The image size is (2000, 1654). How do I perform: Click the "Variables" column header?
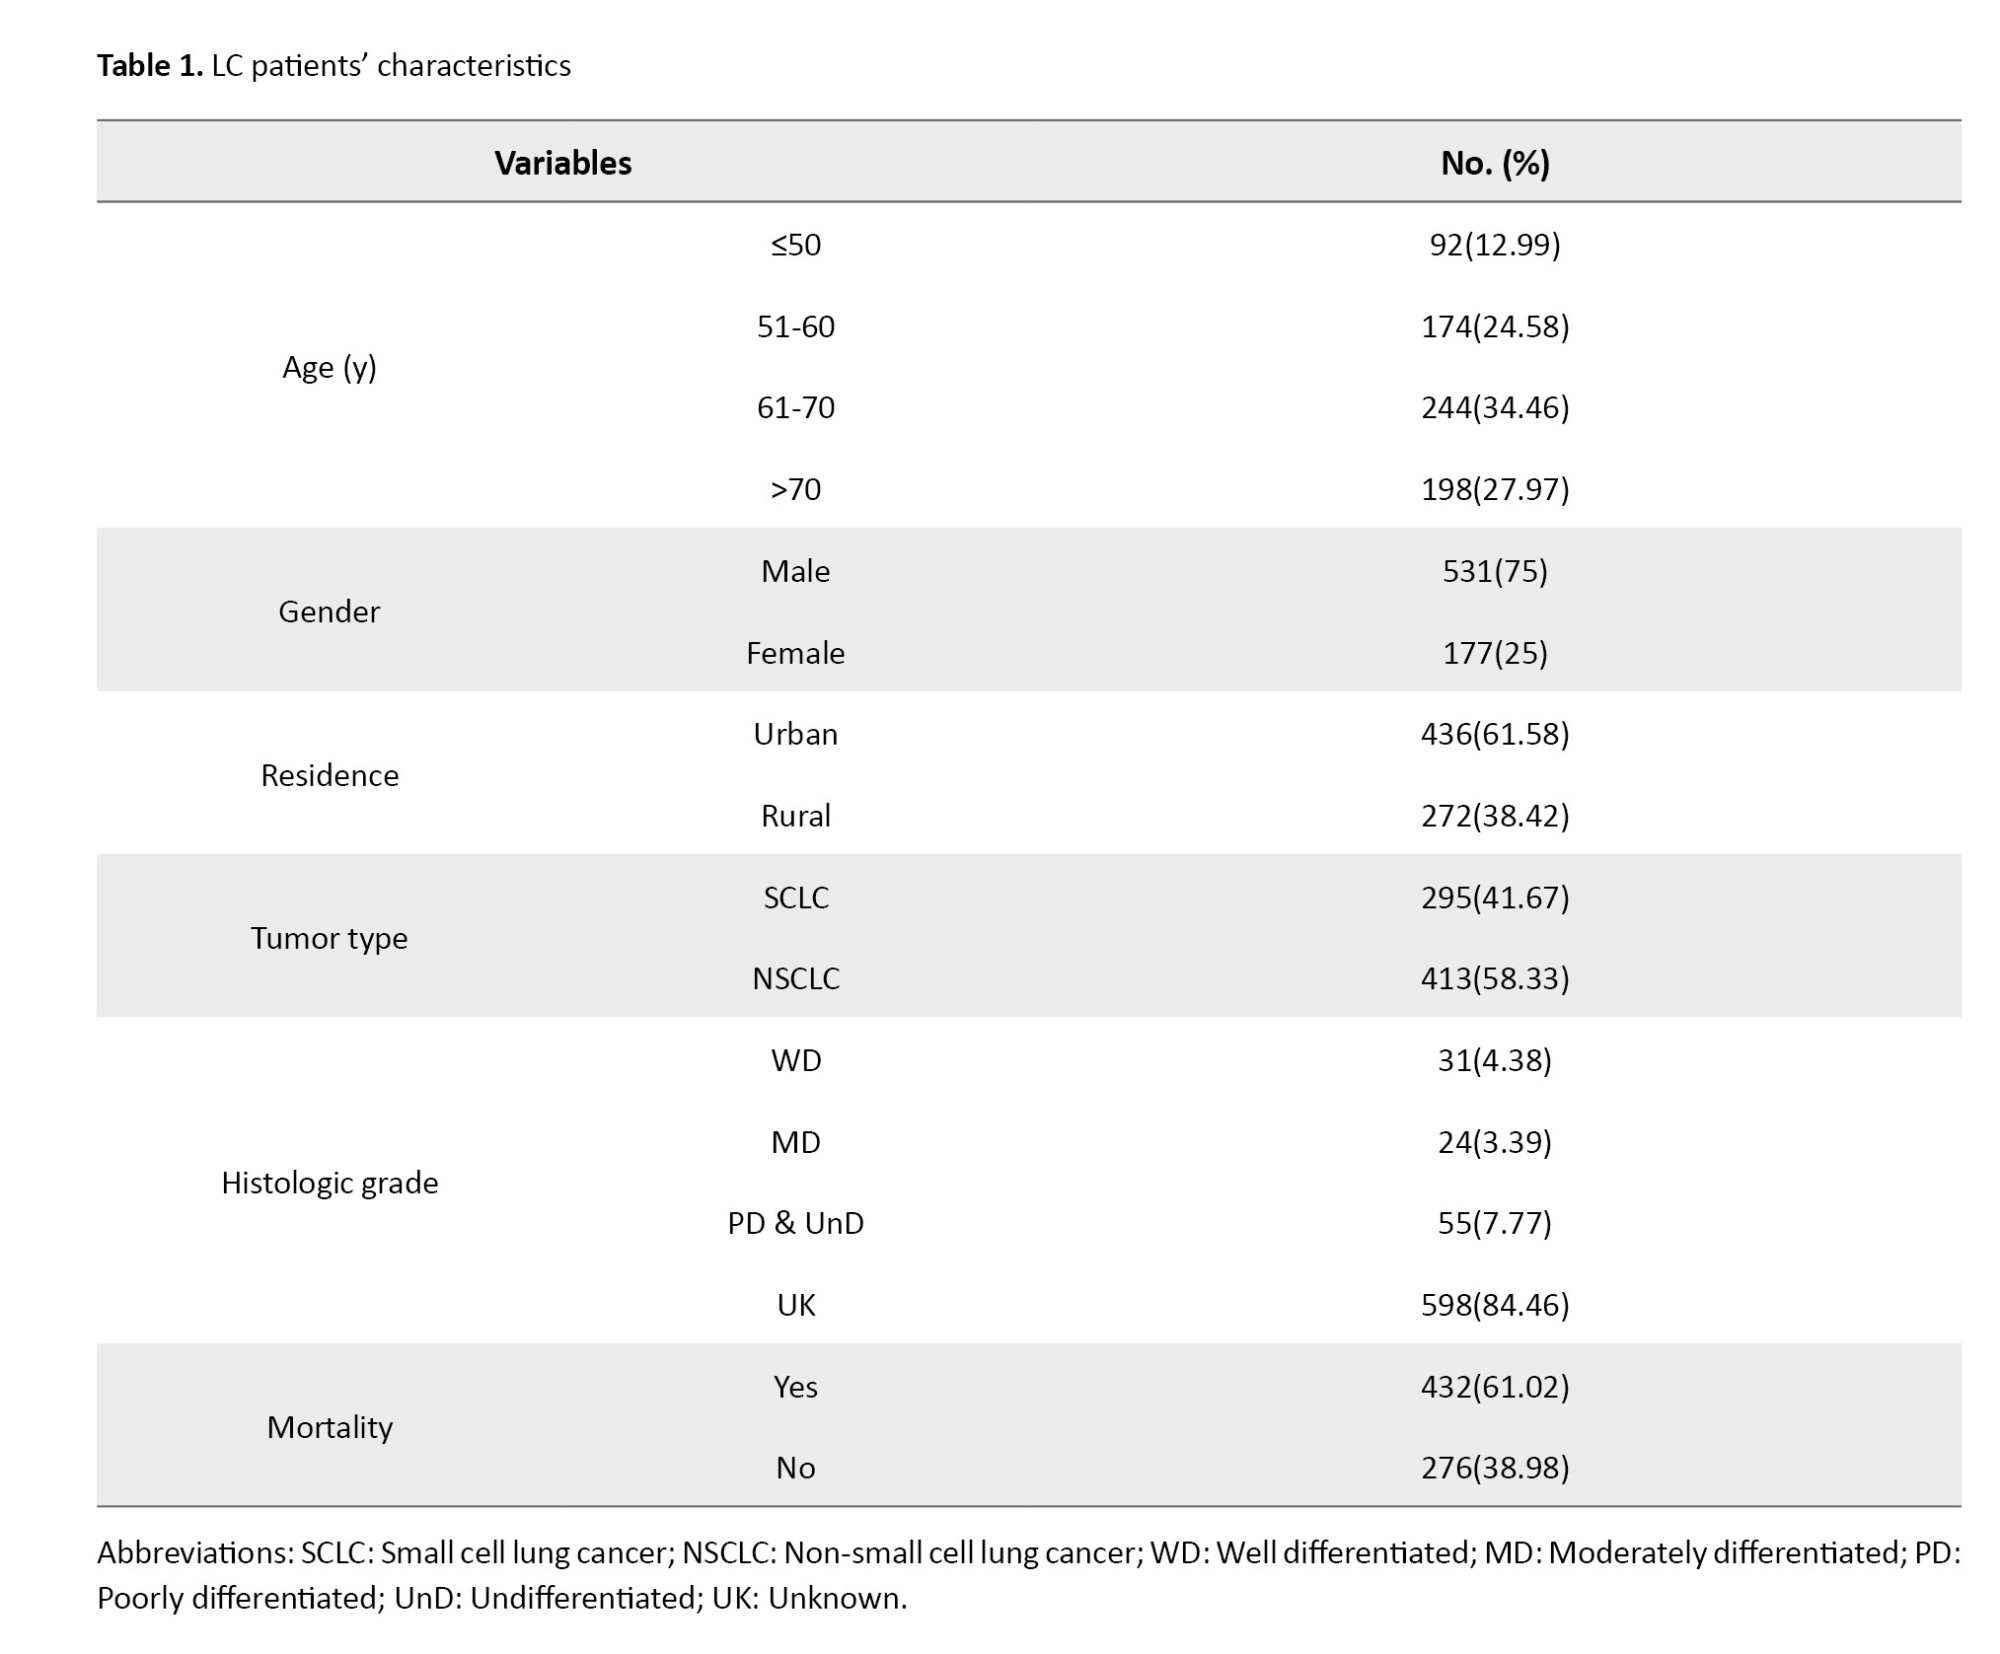point(563,163)
